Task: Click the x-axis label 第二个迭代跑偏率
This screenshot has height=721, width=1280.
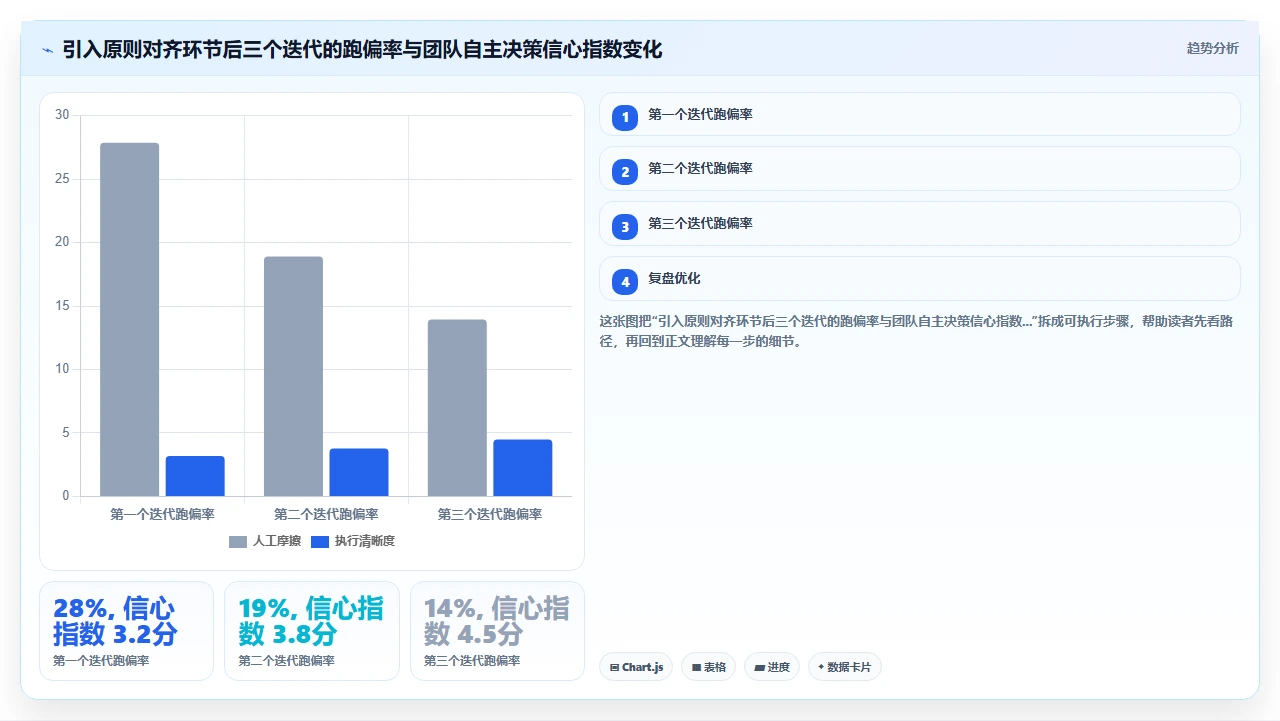Action: tap(326, 514)
